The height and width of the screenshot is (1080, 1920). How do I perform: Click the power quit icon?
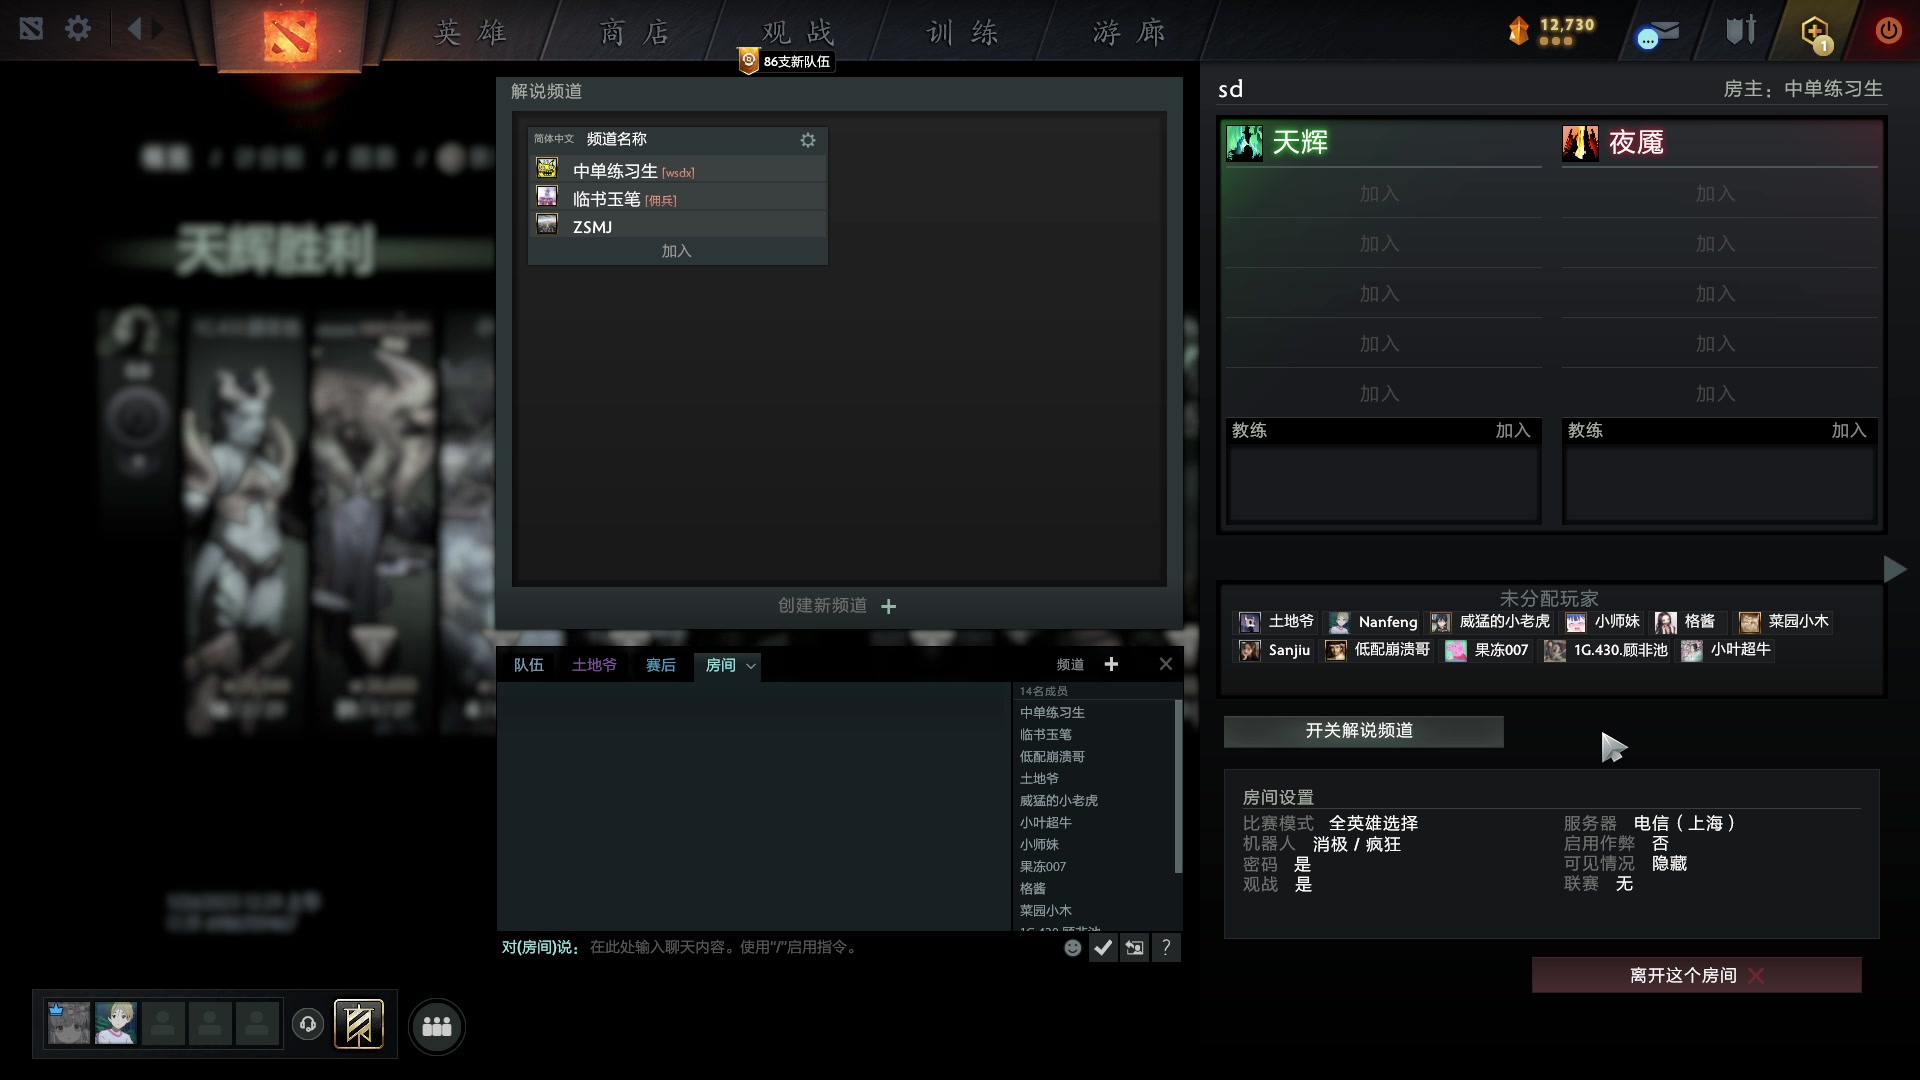pos(1888,30)
